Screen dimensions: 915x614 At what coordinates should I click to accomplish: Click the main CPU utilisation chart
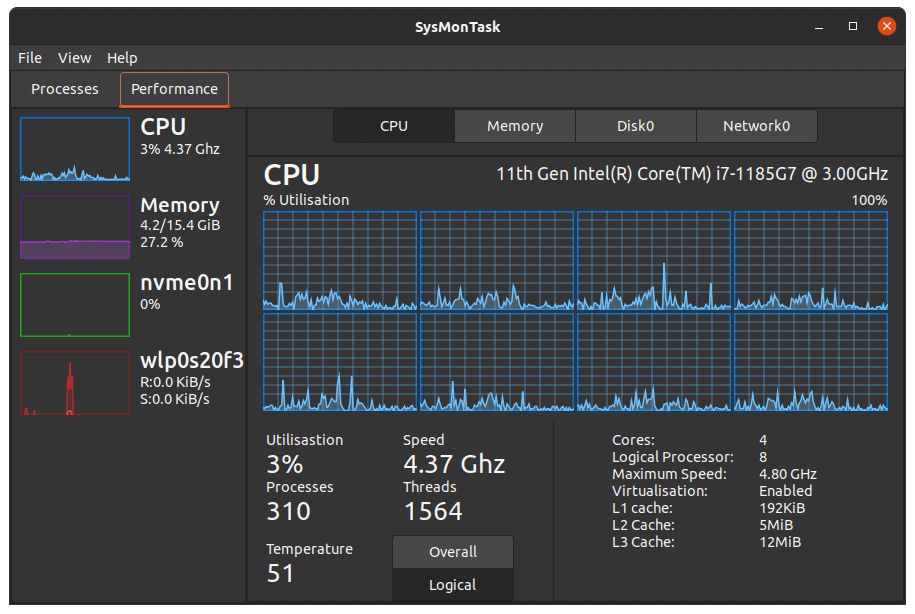click(574, 310)
